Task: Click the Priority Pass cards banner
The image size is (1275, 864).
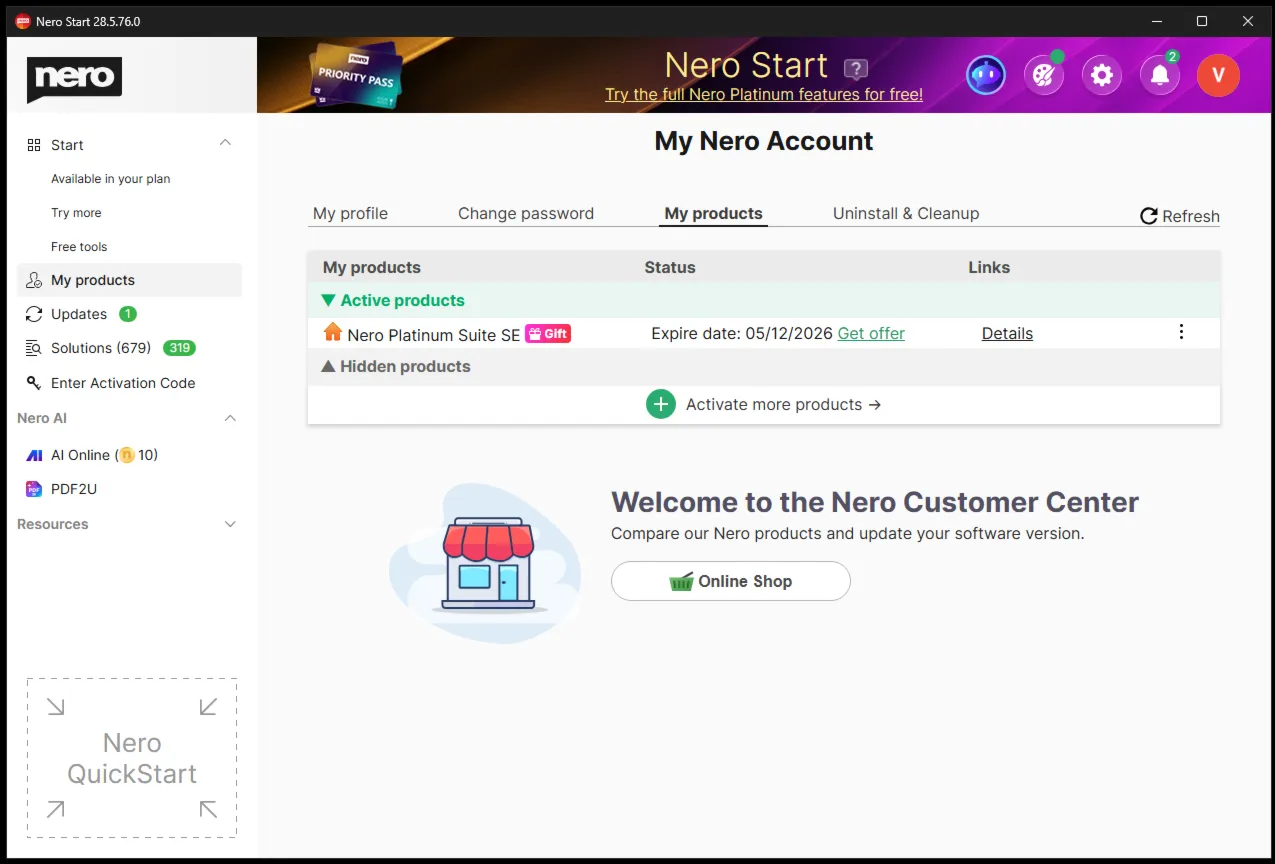Action: coord(356,77)
